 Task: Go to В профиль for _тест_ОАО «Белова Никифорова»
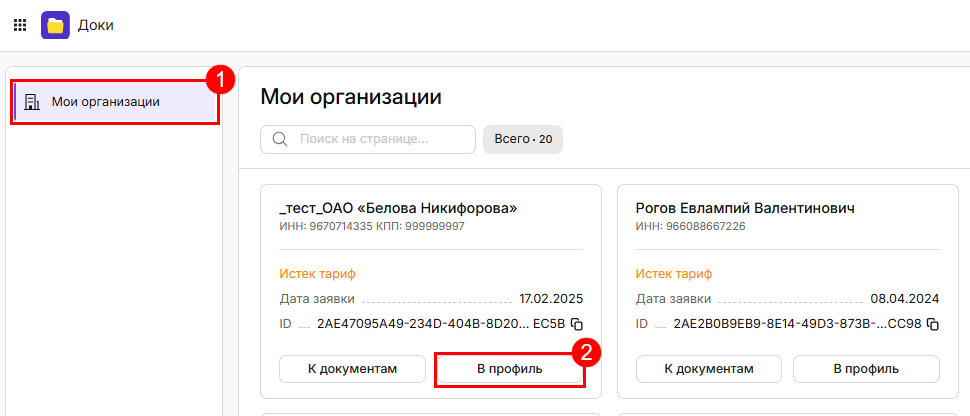509,369
